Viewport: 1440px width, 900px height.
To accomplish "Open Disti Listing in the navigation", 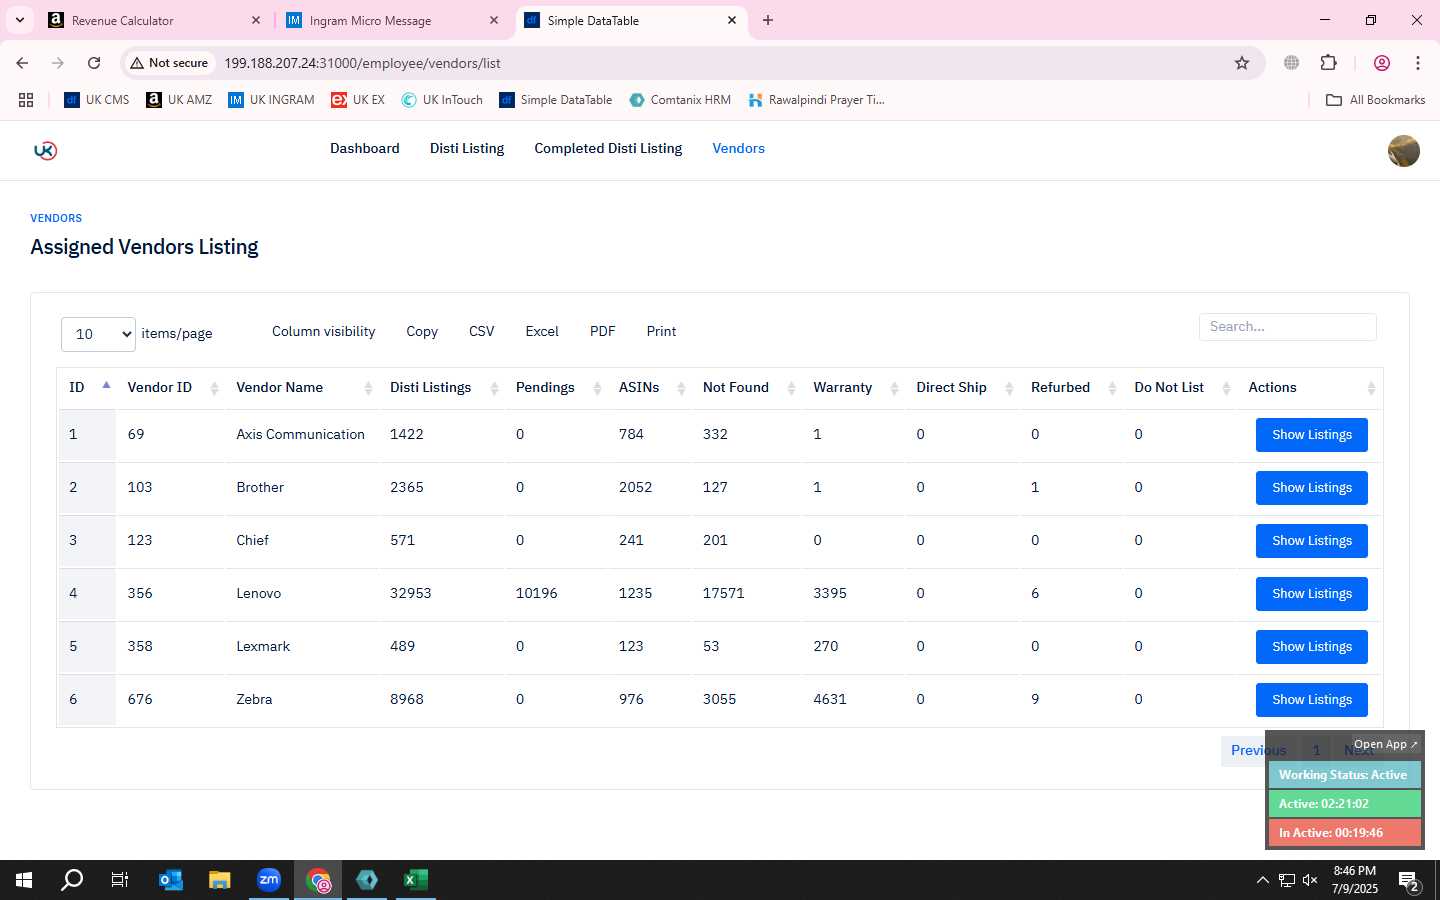I will [x=467, y=148].
